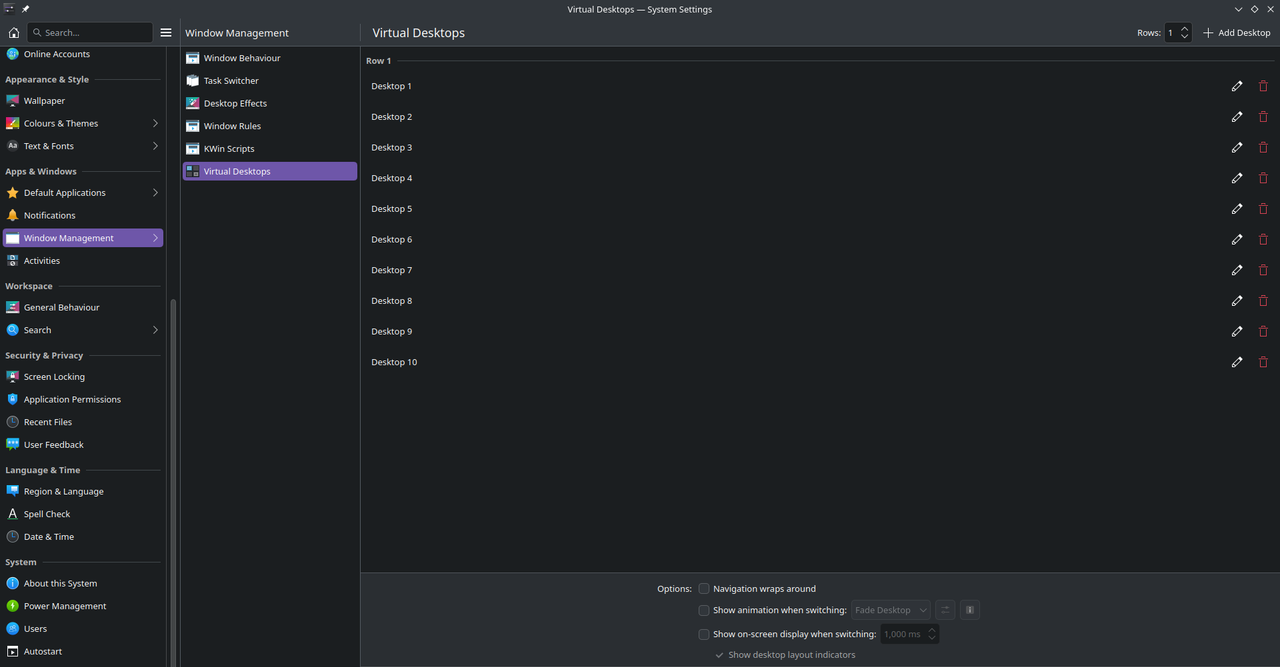Expand Default Applications submenu arrow

click(155, 192)
